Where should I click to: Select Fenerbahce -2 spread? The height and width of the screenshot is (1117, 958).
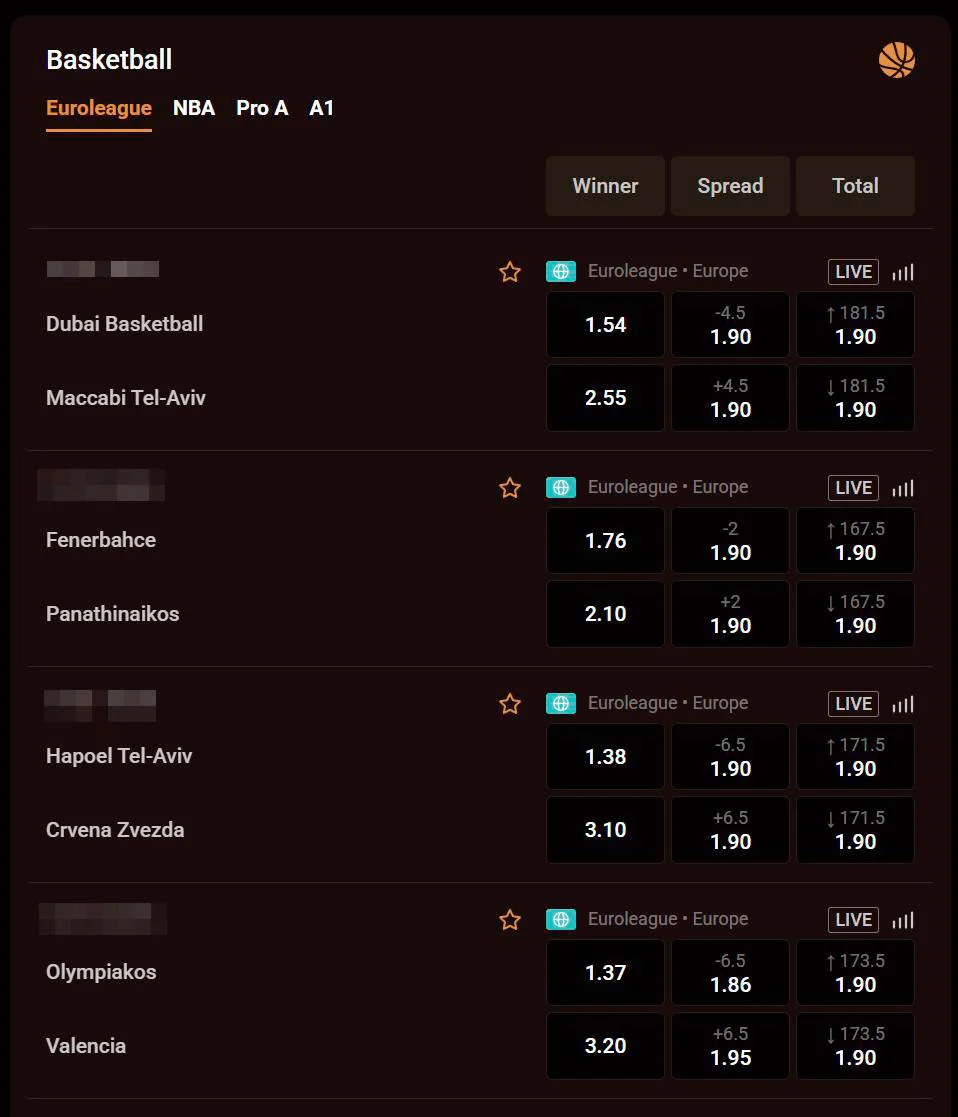point(730,541)
